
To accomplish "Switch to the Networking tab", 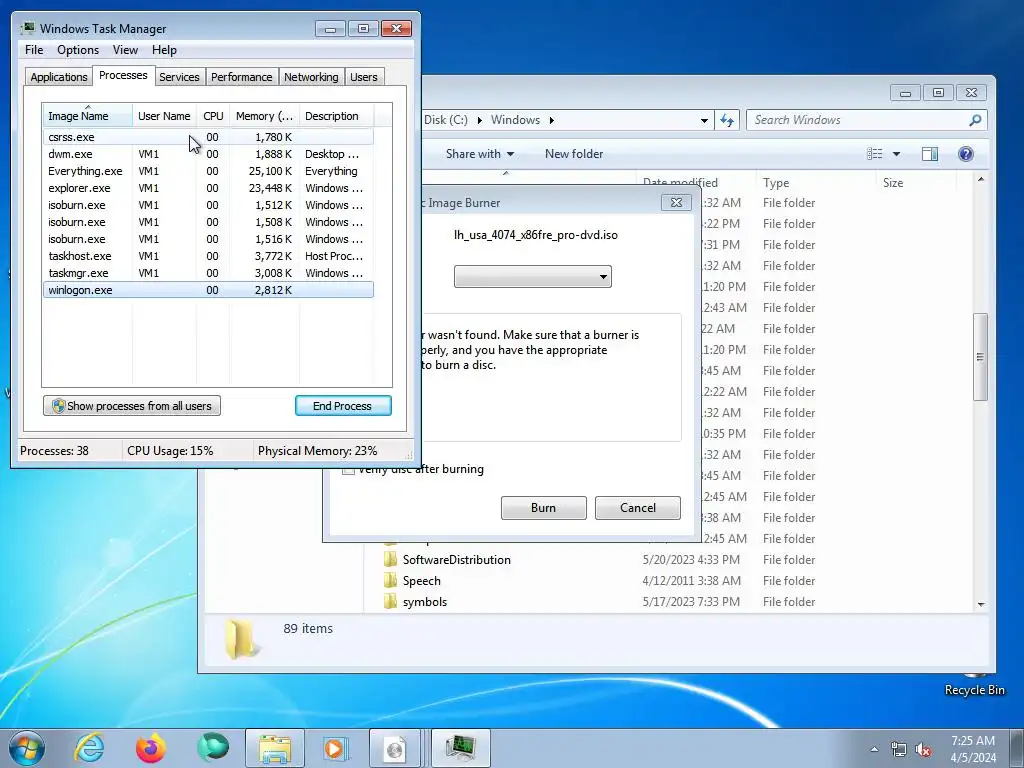I will click(311, 77).
